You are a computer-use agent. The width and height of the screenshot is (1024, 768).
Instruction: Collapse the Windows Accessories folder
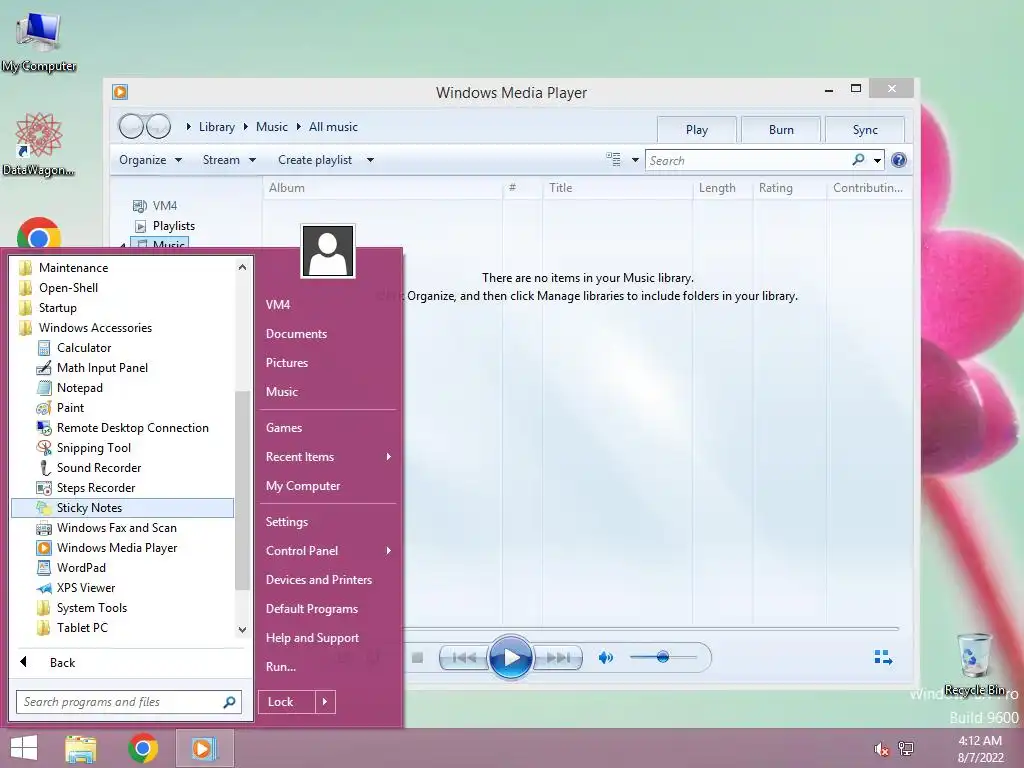click(95, 328)
